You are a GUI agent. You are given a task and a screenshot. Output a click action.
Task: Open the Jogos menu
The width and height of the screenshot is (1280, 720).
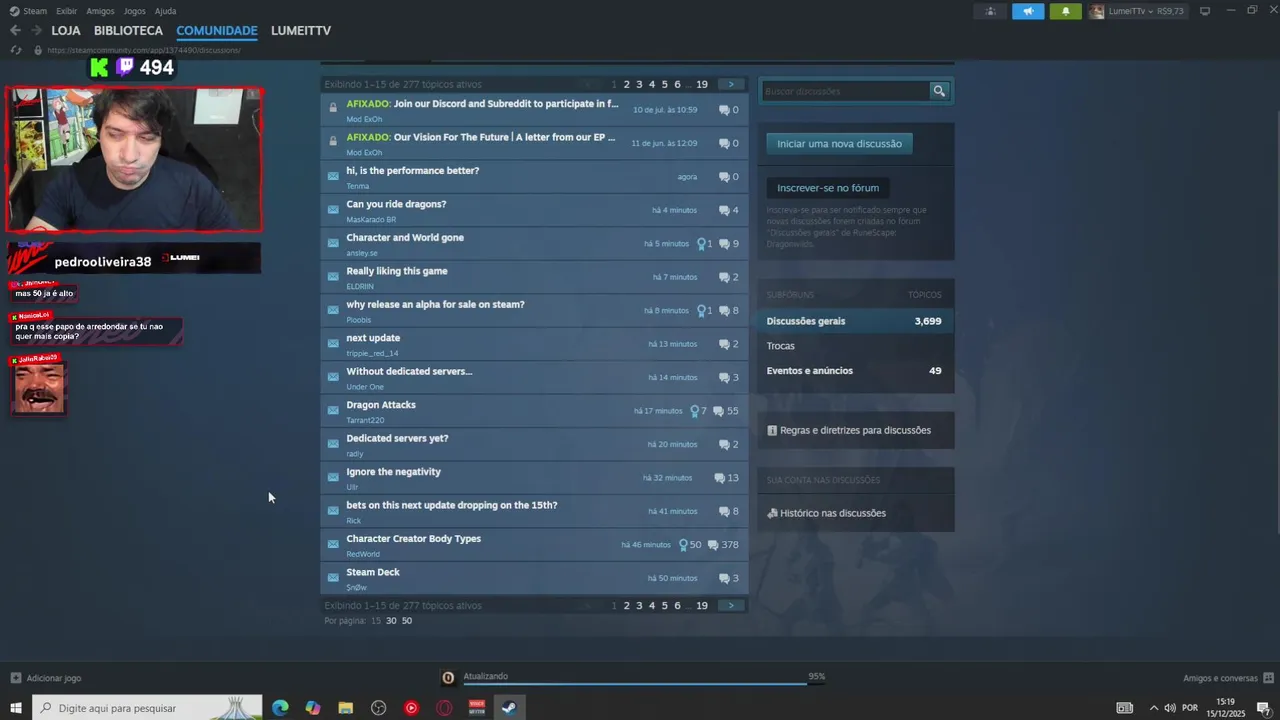pyautogui.click(x=134, y=11)
